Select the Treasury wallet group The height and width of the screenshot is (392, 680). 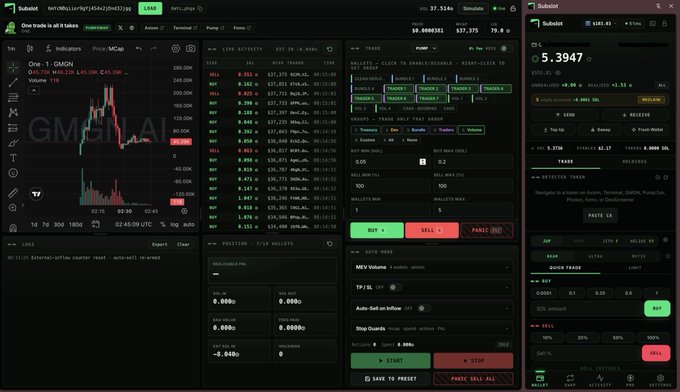[x=366, y=130]
